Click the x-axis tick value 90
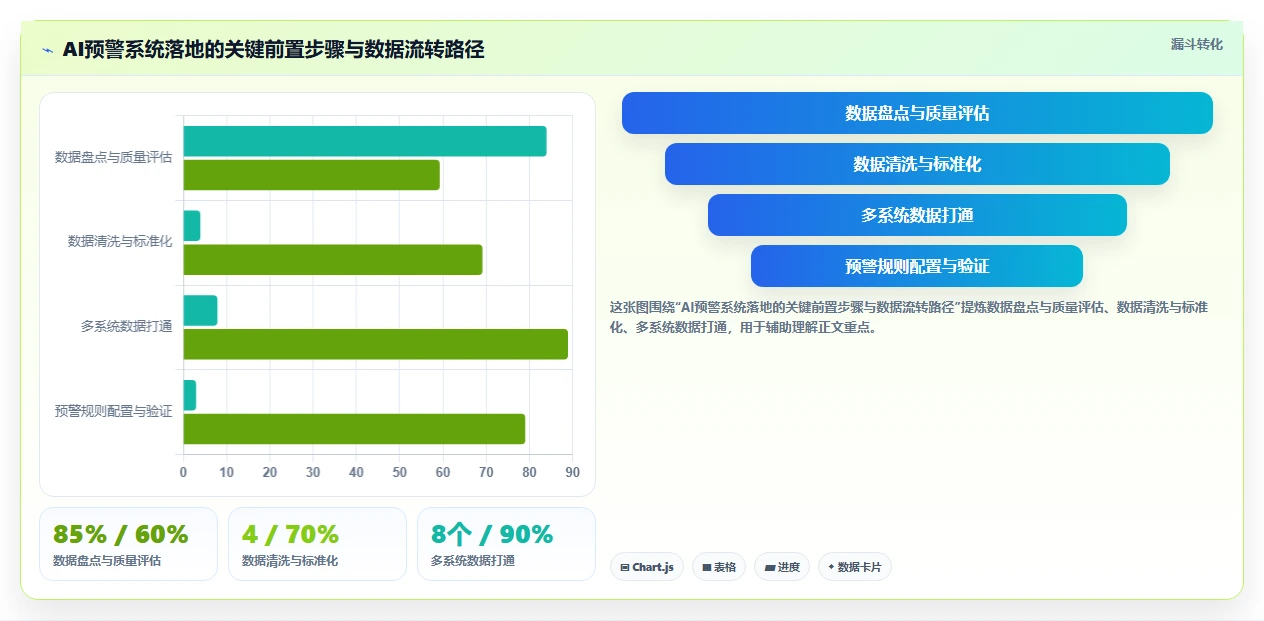The width and height of the screenshot is (1264, 621). click(x=573, y=472)
